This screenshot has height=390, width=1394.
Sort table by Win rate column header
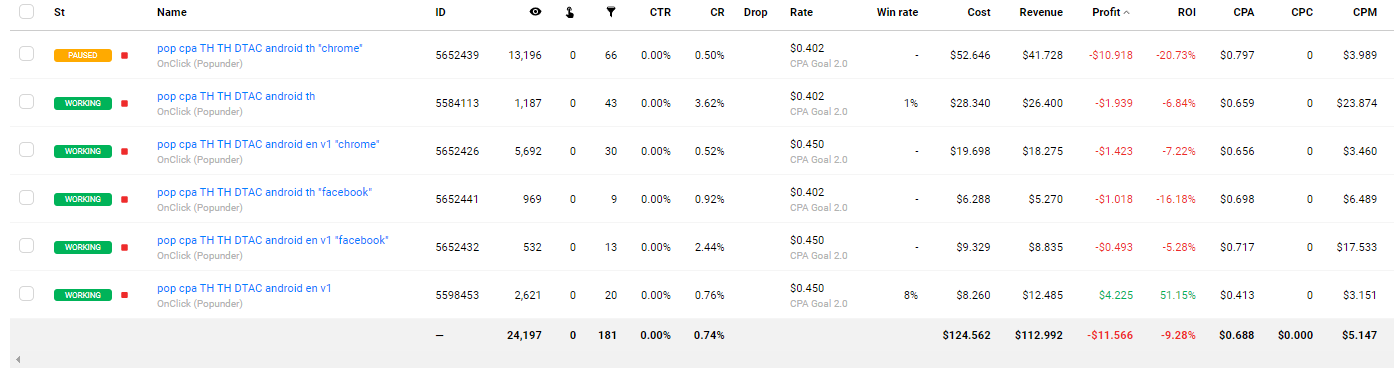click(897, 12)
